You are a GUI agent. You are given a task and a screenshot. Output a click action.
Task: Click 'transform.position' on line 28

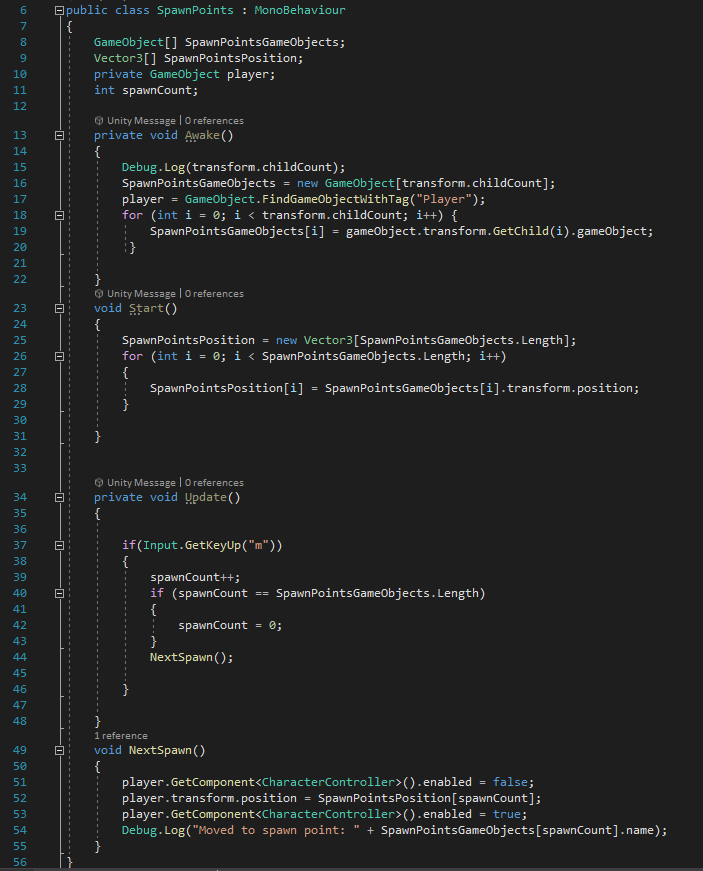(x=569, y=388)
